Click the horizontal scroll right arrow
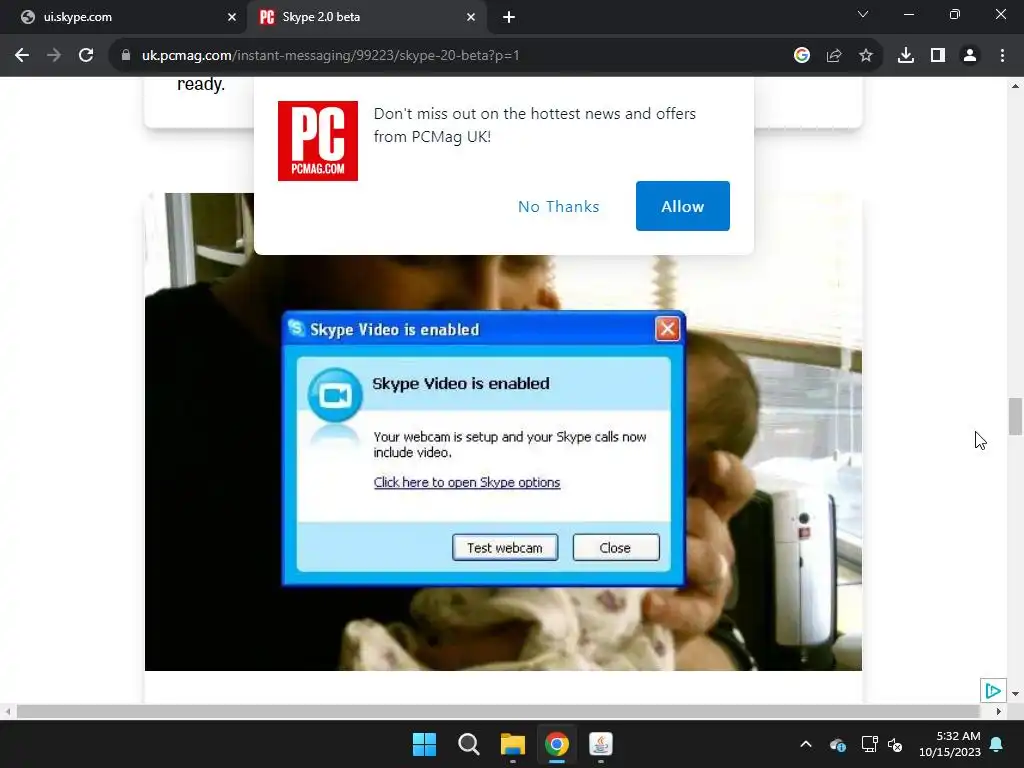 (x=998, y=711)
